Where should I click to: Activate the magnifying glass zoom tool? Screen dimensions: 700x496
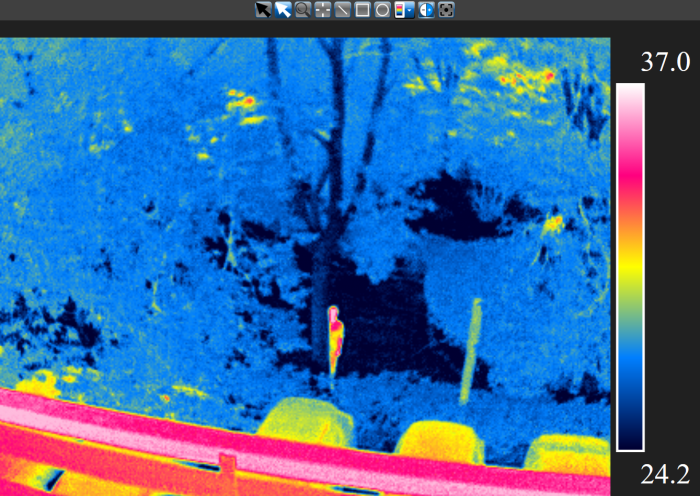click(x=303, y=10)
